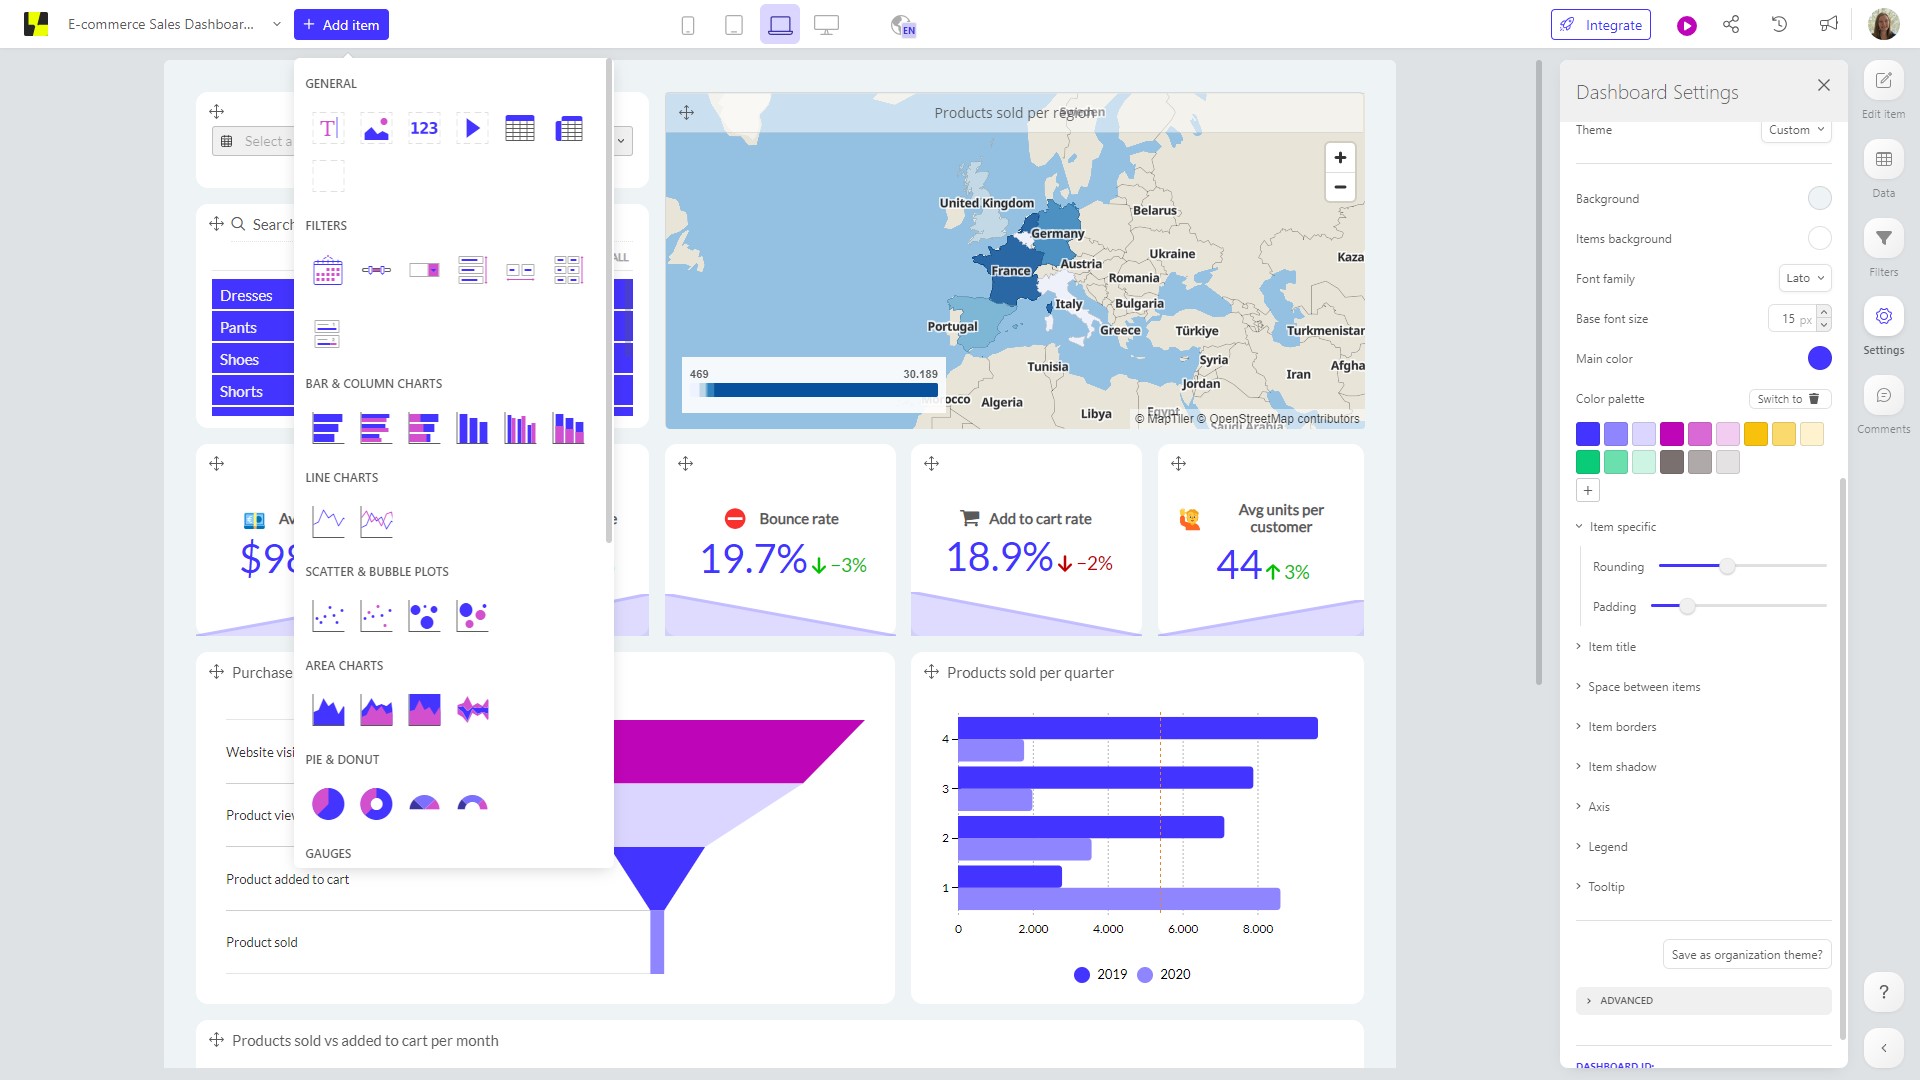
Task: Switch to desktop monitor preview mode
Action: 827,24
